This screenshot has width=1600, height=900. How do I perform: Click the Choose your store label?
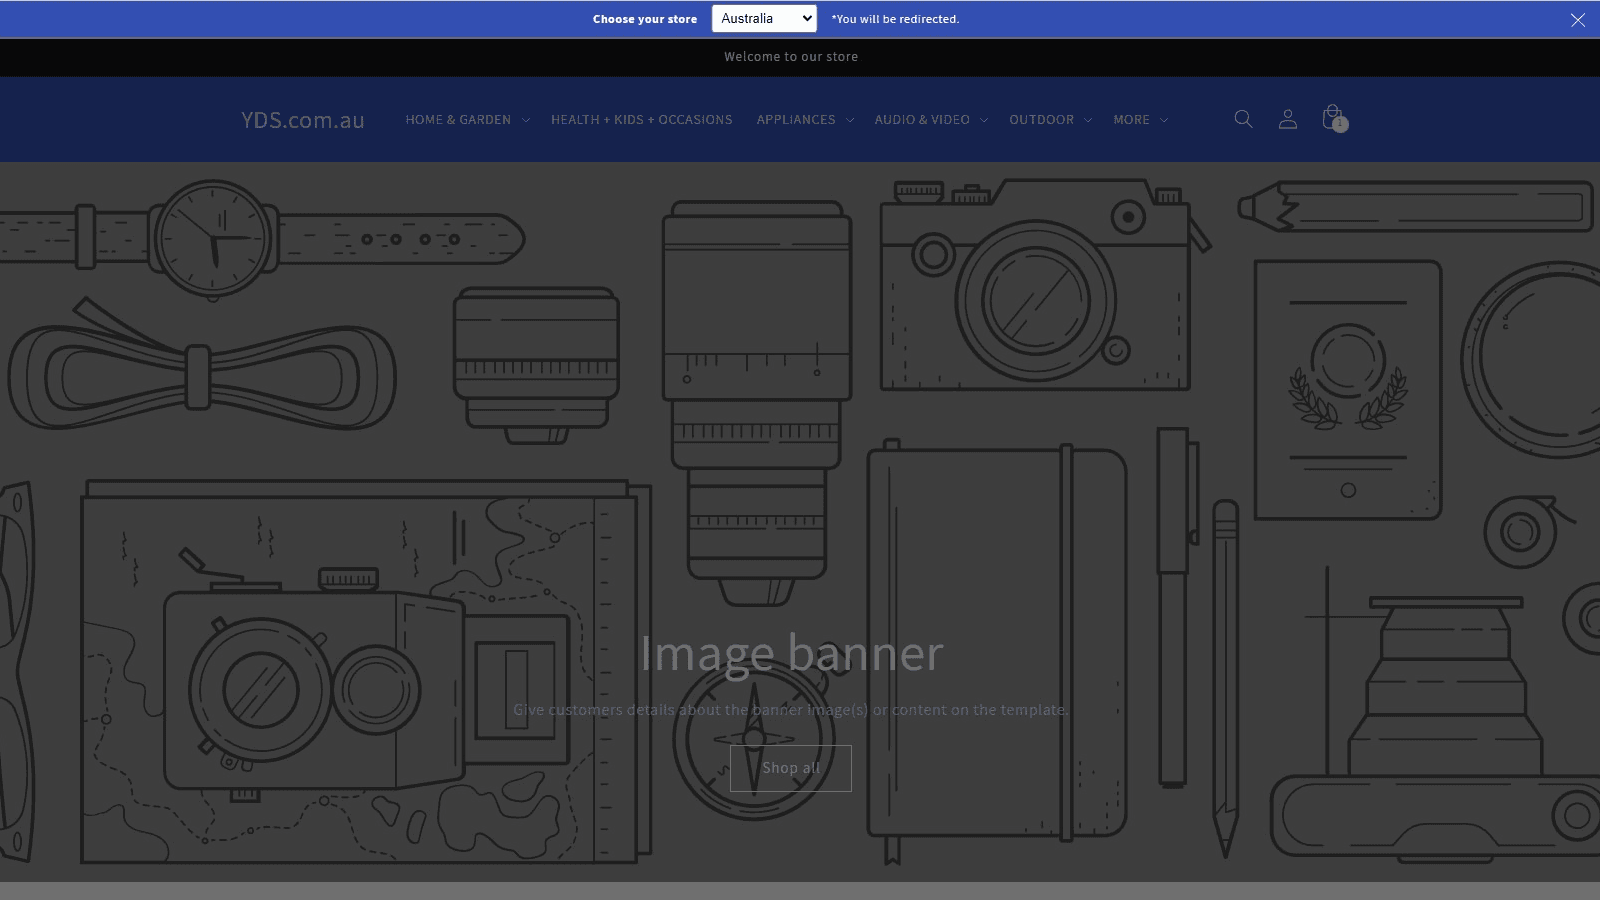click(x=644, y=19)
